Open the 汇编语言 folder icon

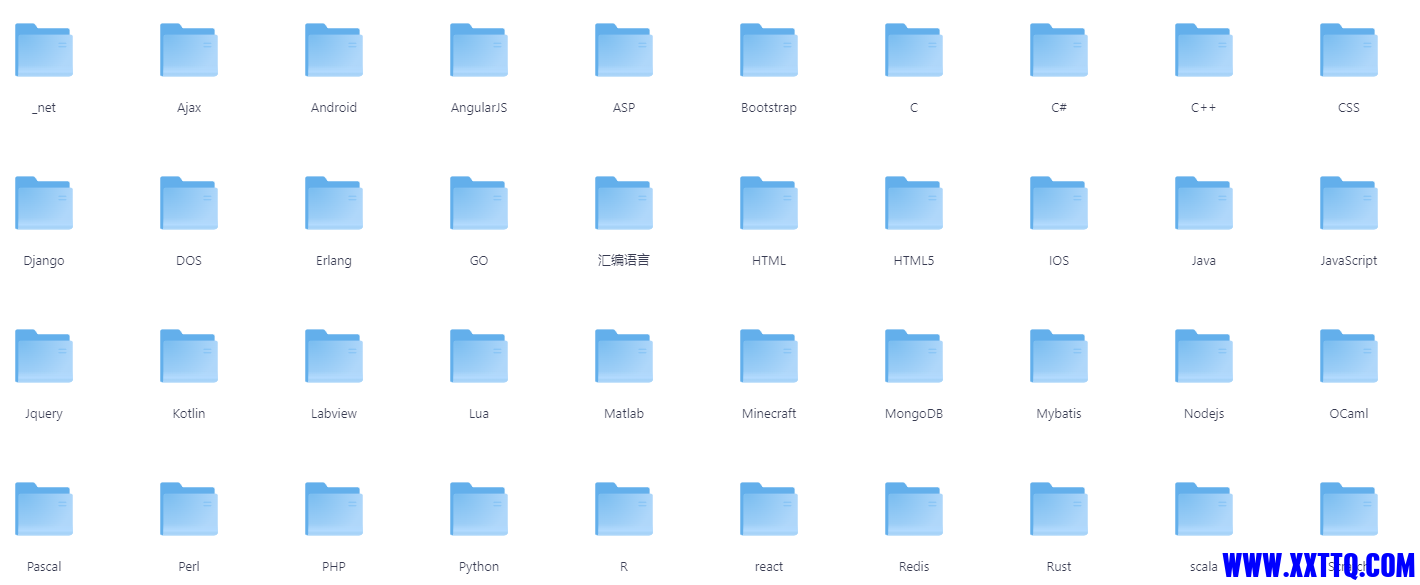click(624, 203)
